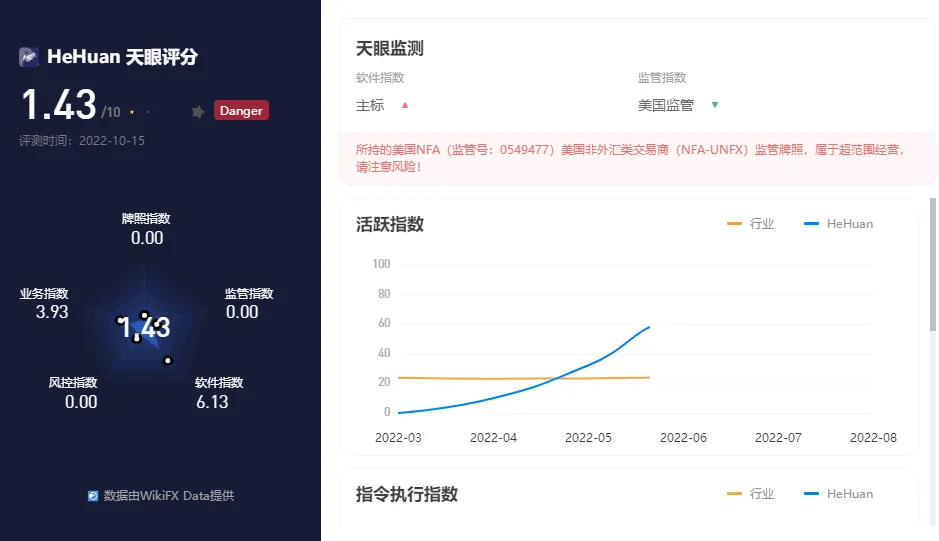Viewport: 939px width, 541px height.
Task: Click the 指令执行指数 chart heading
Action: [407, 494]
